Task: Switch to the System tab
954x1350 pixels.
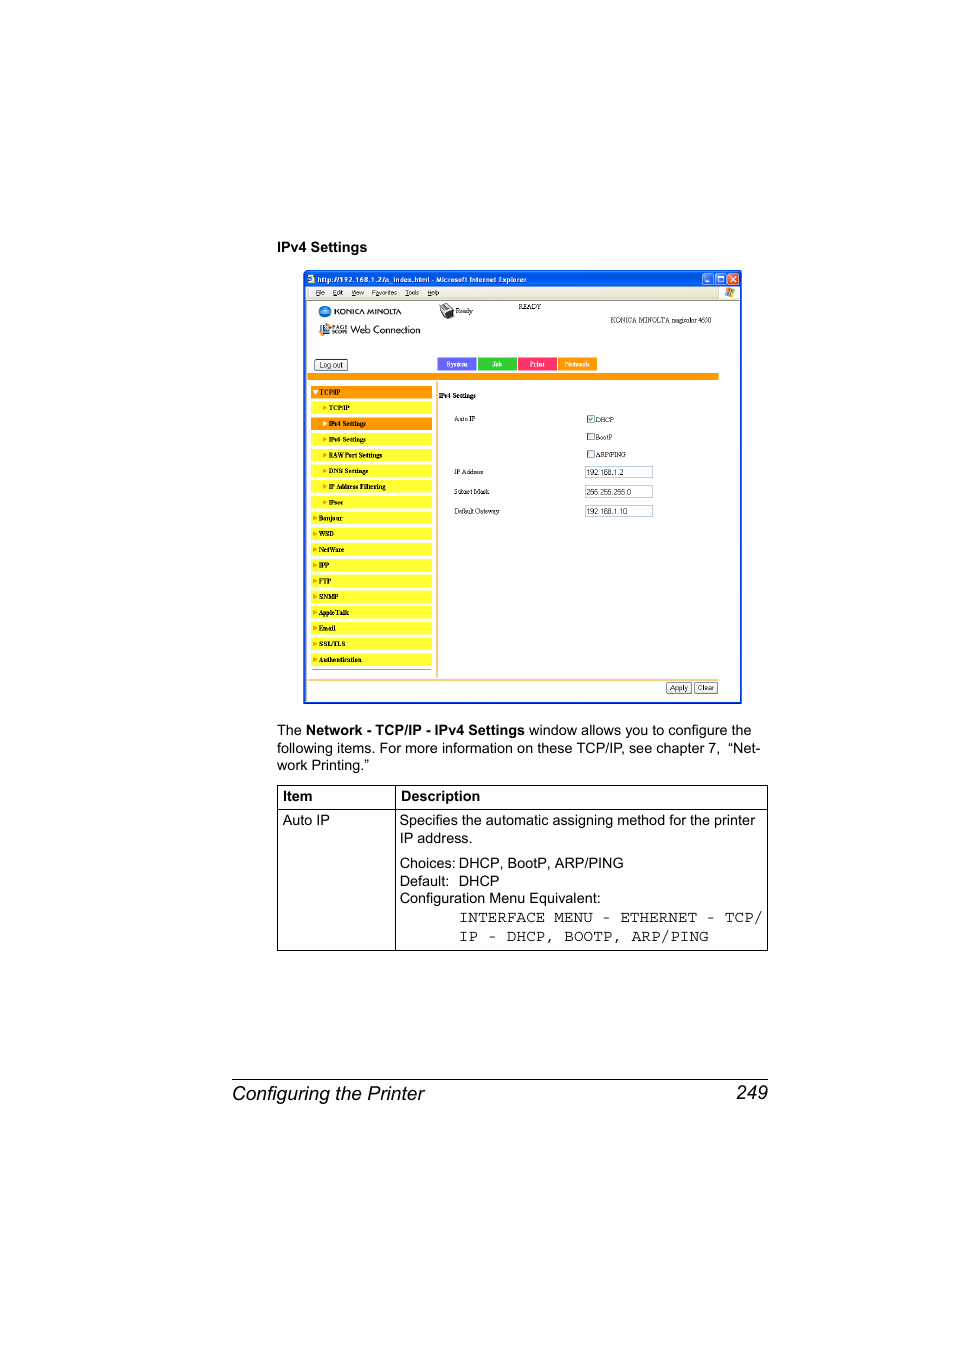Action: pyautogui.click(x=457, y=364)
